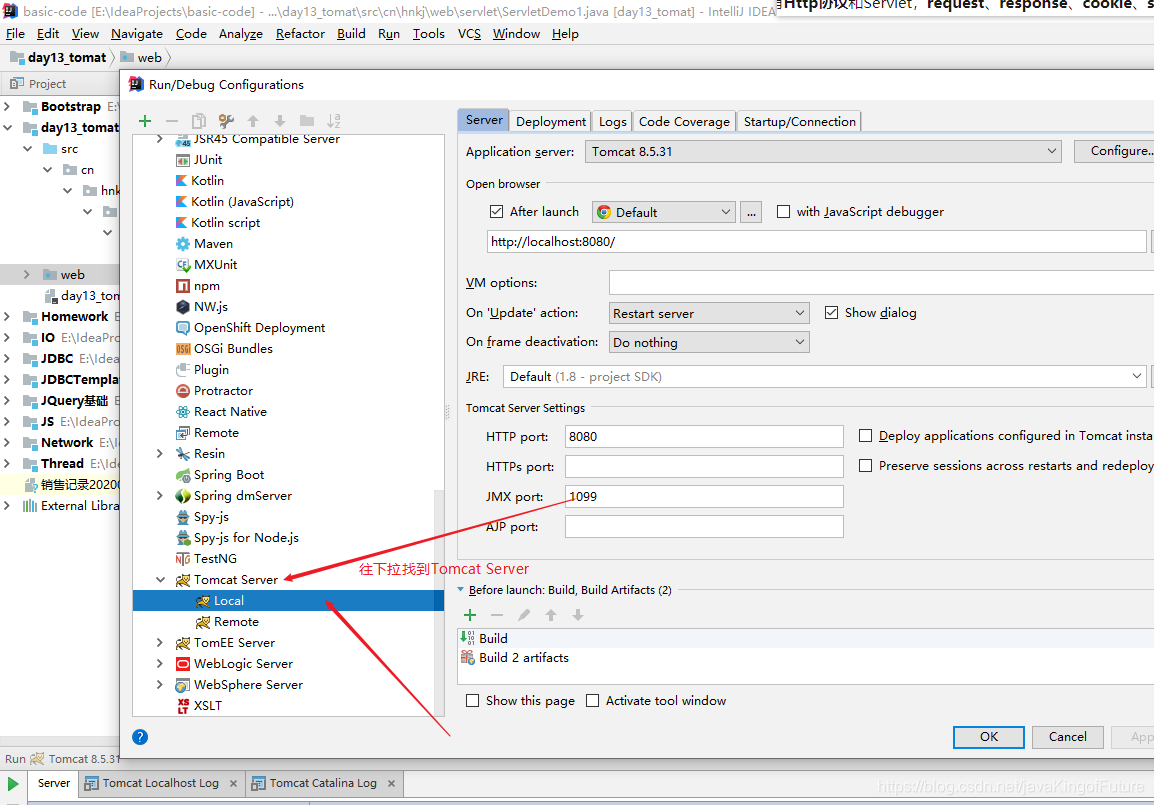Open Application server Tomcat 8.5.31 dropdown

[x=823, y=152]
